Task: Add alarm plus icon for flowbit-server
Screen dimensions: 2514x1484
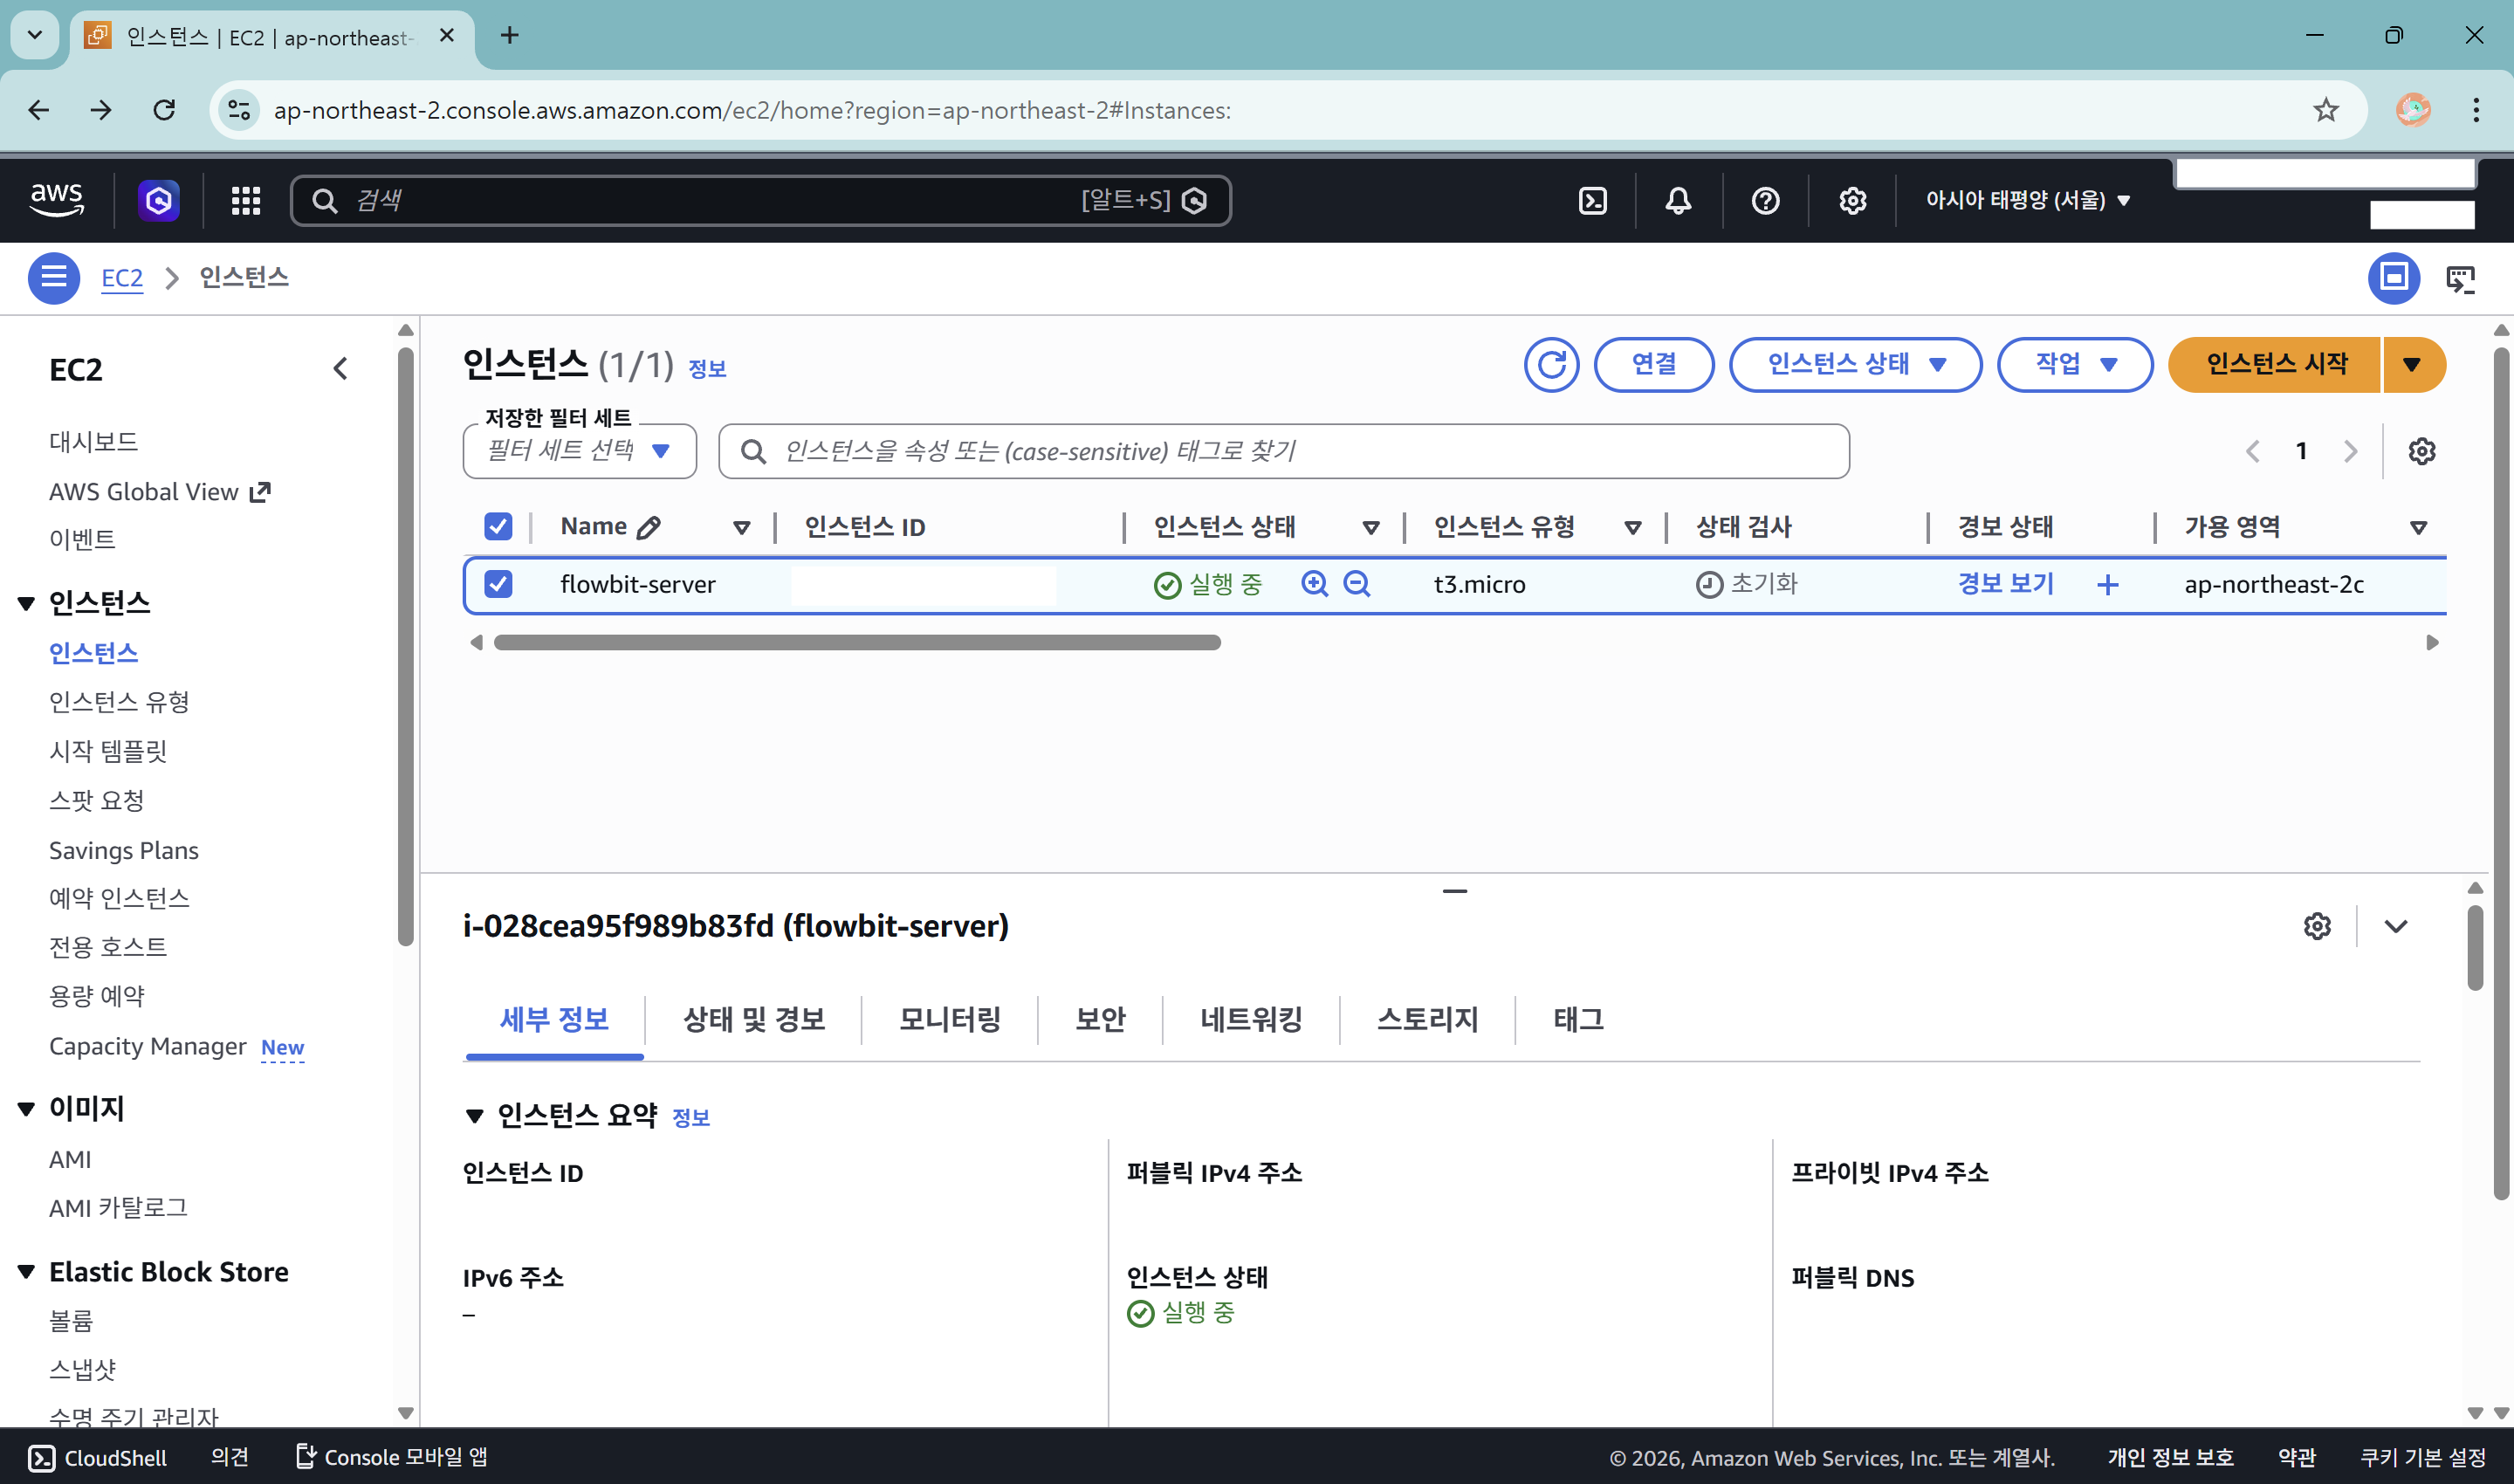Action: pos(2108,584)
